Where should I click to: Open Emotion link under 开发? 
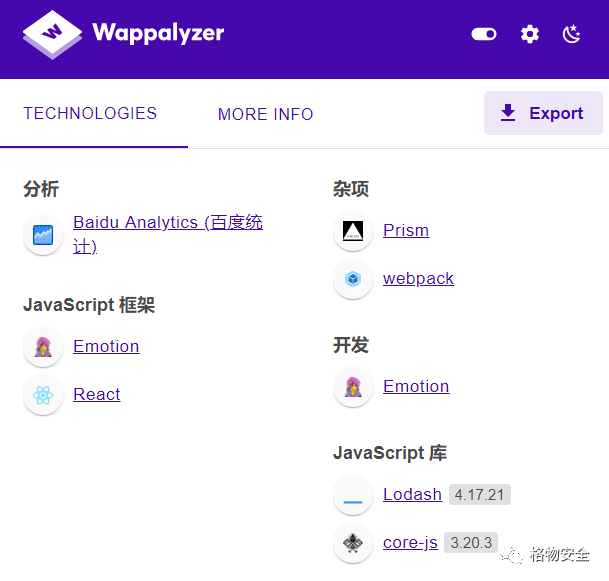pos(416,386)
